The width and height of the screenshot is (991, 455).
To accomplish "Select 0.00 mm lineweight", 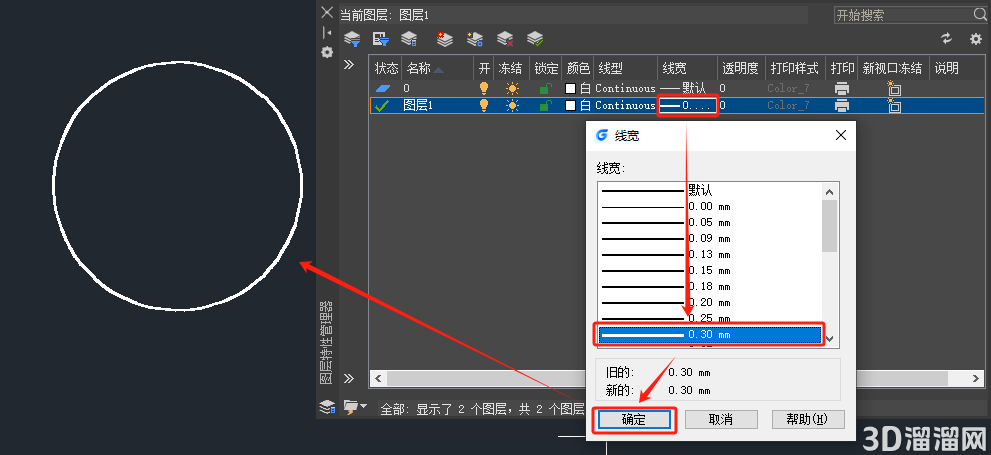I will [710, 206].
